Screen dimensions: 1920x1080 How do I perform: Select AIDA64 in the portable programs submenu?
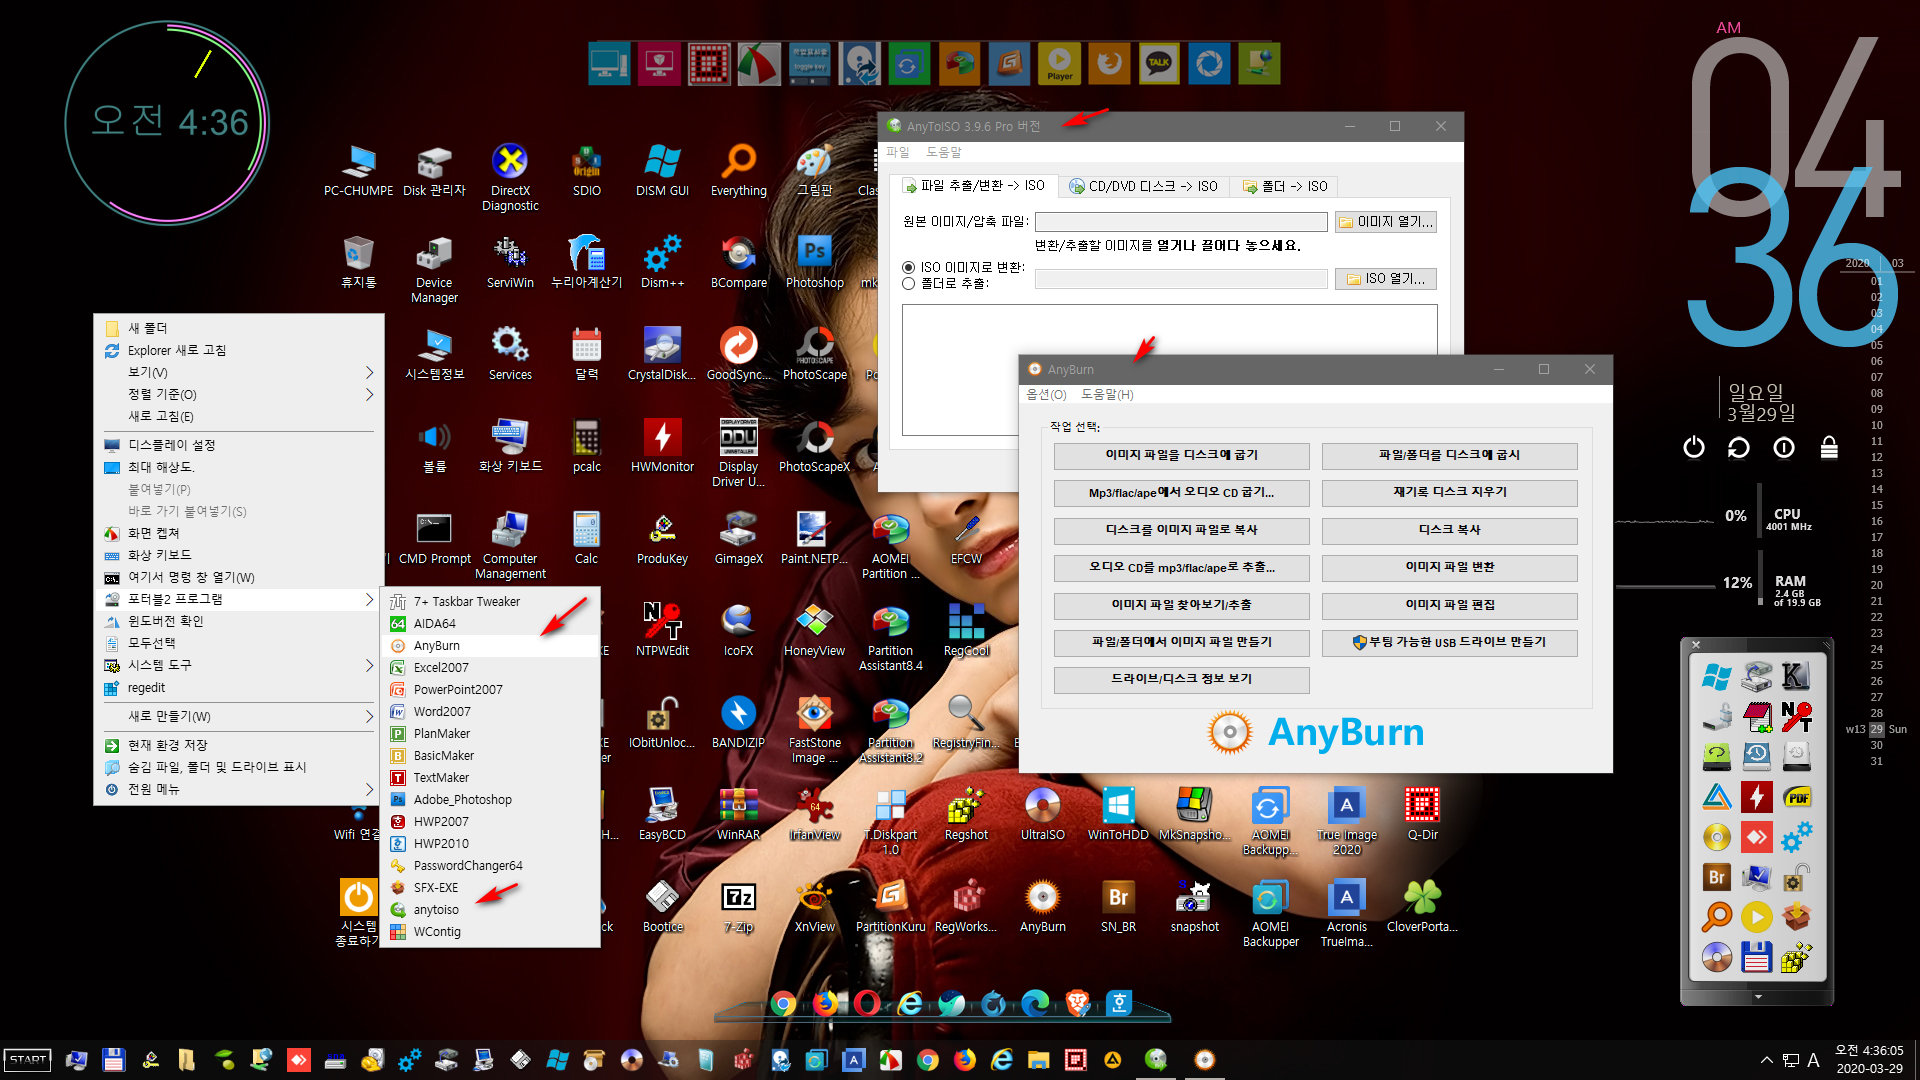click(x=491, y=624)
